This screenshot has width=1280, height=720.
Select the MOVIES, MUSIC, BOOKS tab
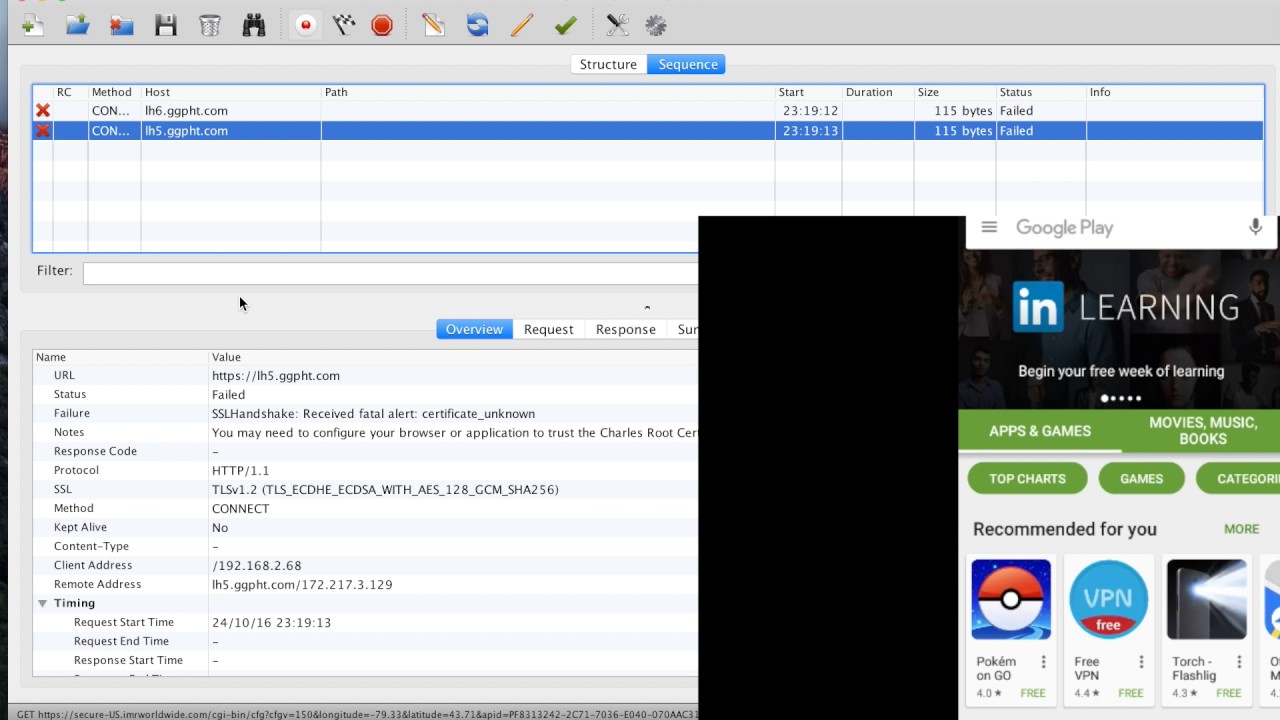click(x=1202, y=431)
